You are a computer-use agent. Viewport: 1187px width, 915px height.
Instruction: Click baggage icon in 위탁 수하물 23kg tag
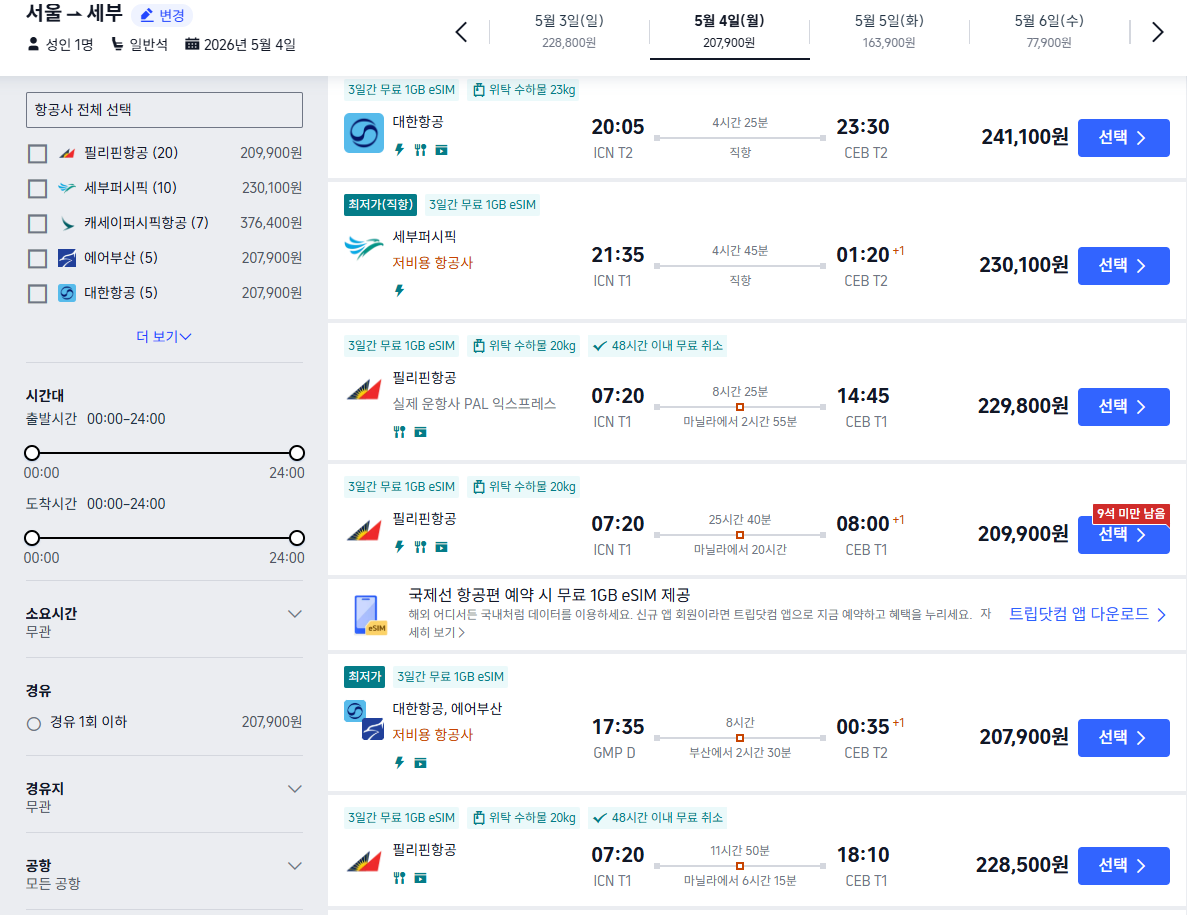pyautogui.click(x=478, y=90)
